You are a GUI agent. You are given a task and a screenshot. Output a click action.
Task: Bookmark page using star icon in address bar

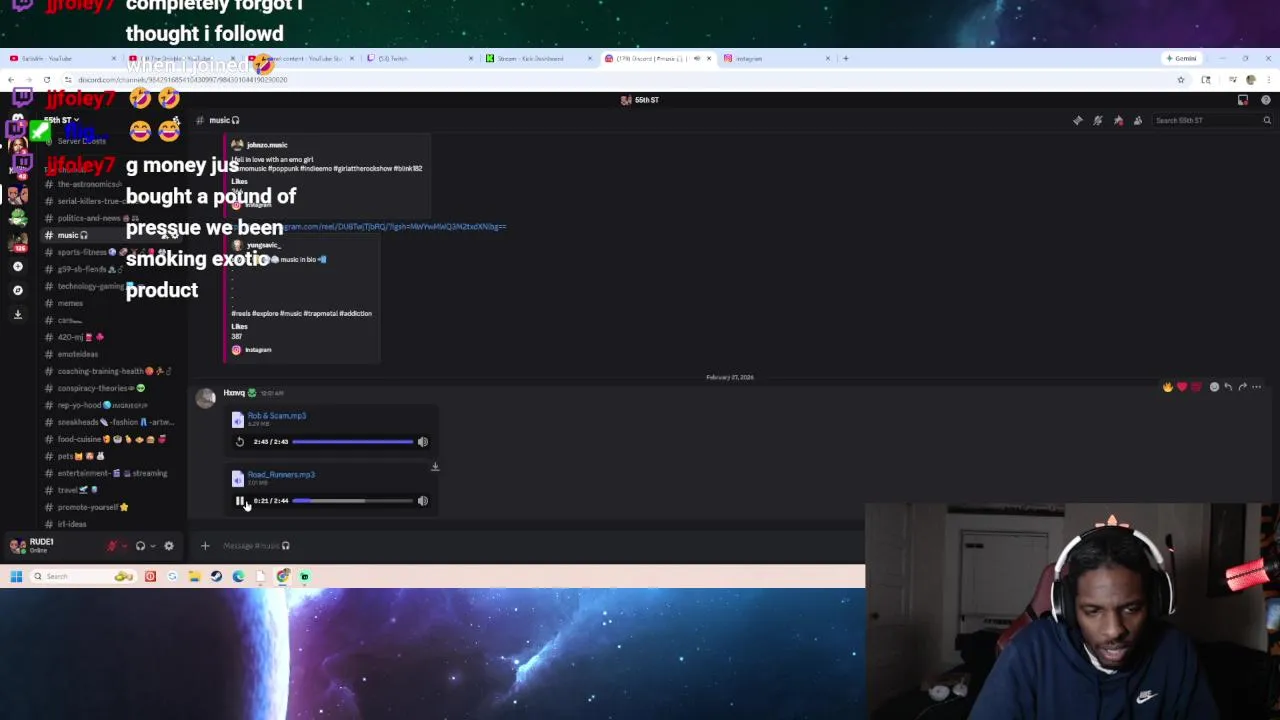[x=1181, y=80]
